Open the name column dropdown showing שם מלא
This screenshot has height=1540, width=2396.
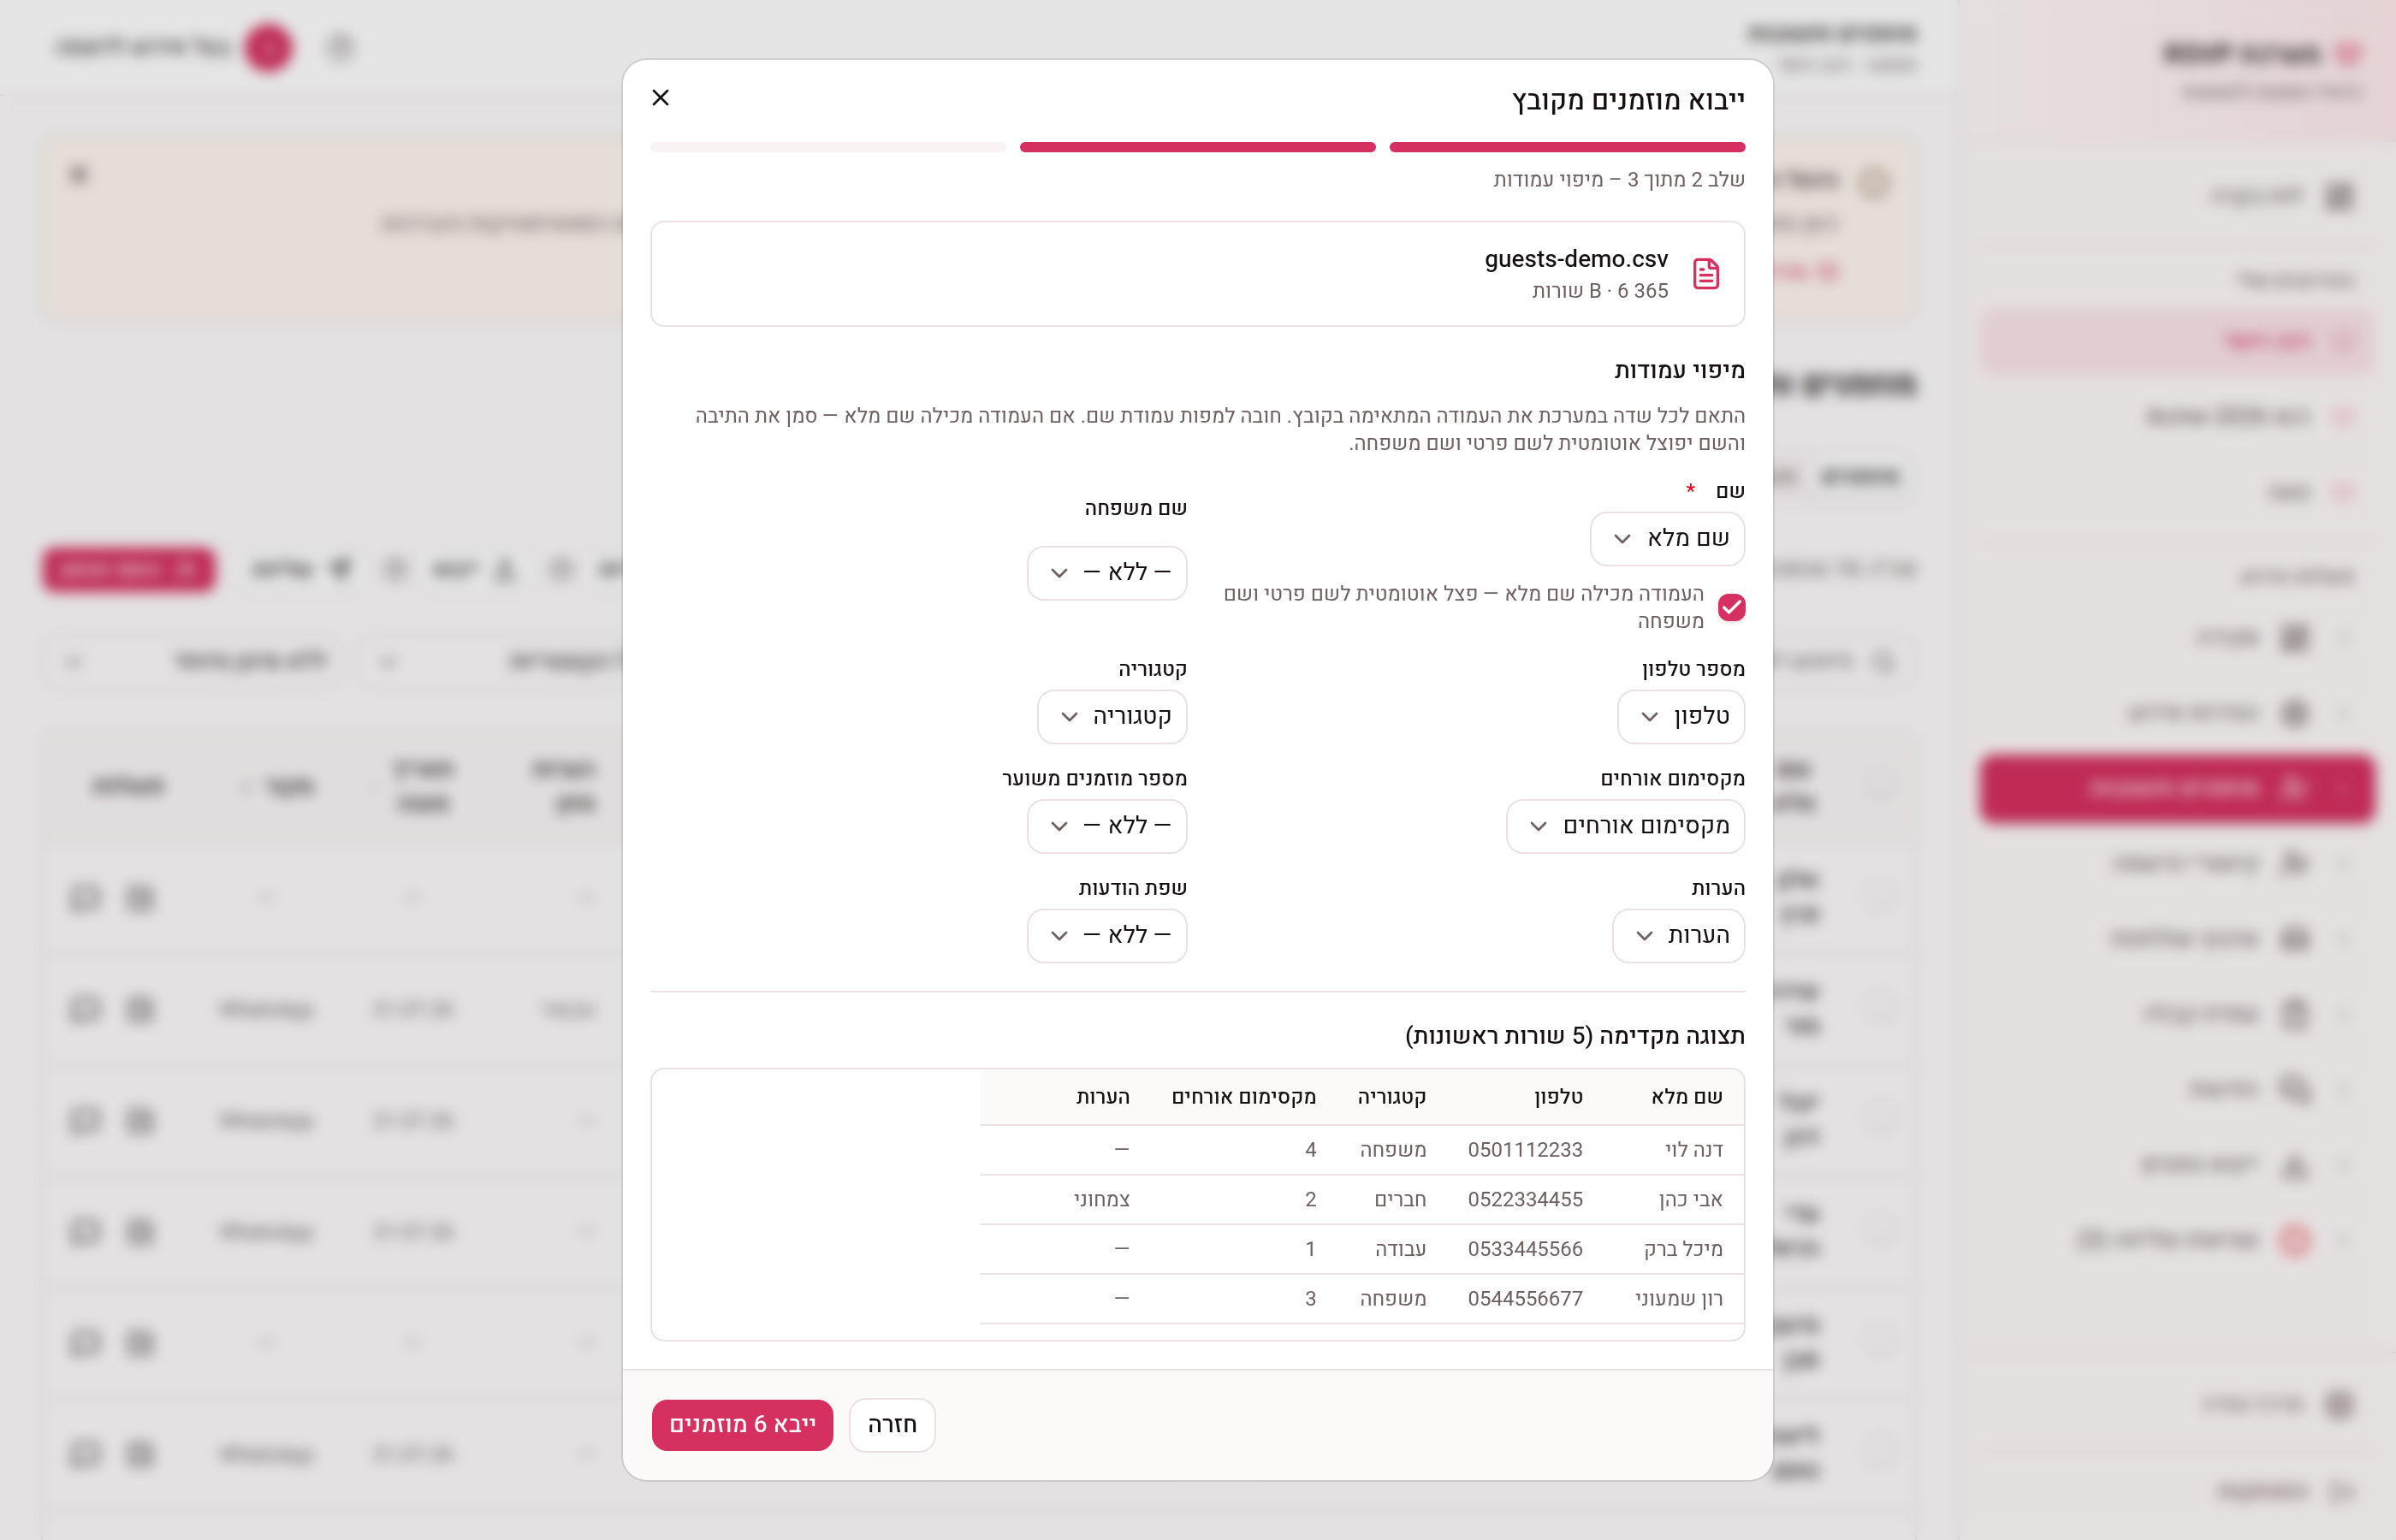tap(1667, 538)
